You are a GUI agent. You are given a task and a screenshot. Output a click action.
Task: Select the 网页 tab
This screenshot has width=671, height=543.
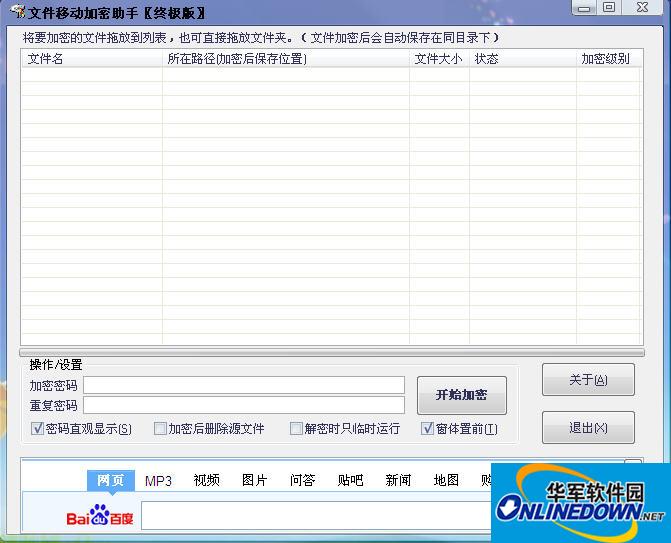click(111, 481)
